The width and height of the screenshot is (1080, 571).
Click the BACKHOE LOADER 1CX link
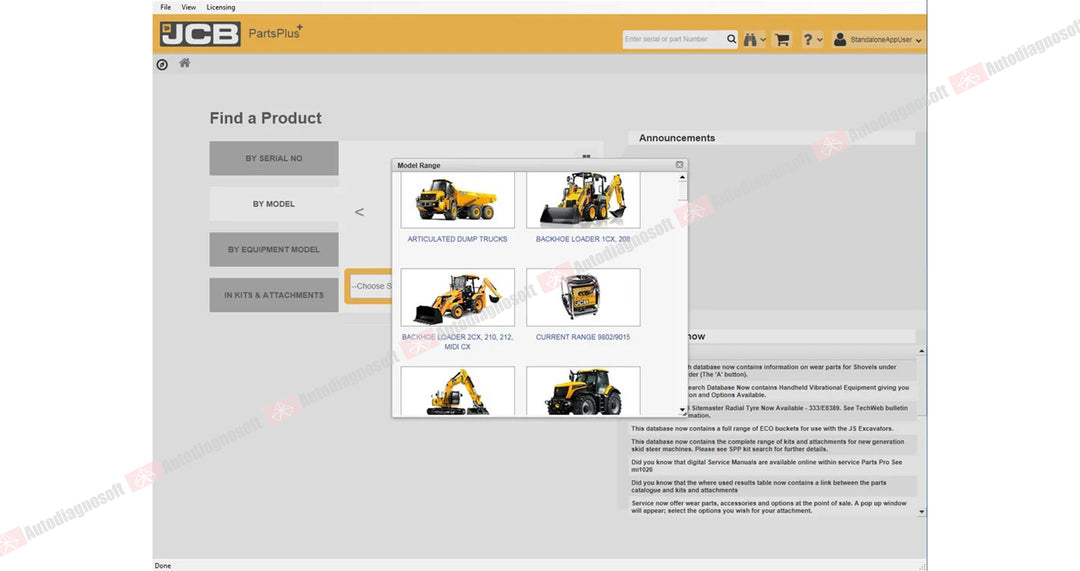583,239
